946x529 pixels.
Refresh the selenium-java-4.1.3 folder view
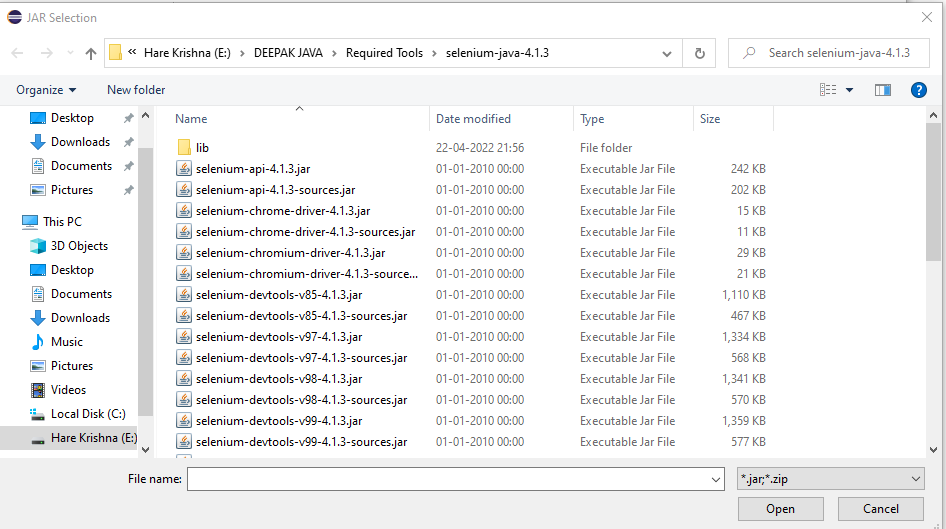pos(699,53)
